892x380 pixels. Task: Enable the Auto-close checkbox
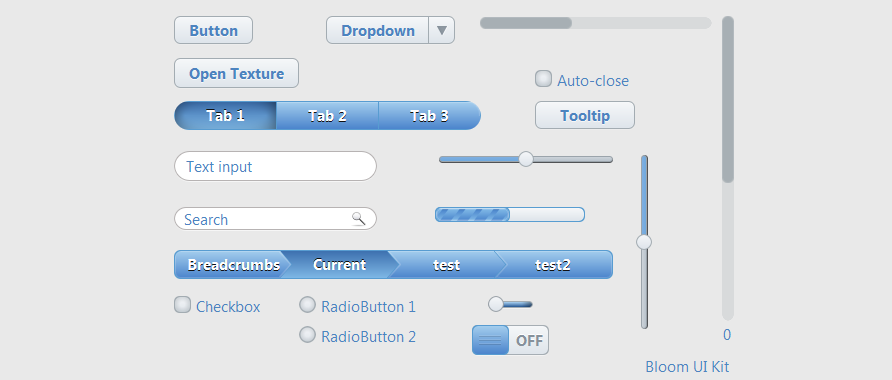[543, 79]
